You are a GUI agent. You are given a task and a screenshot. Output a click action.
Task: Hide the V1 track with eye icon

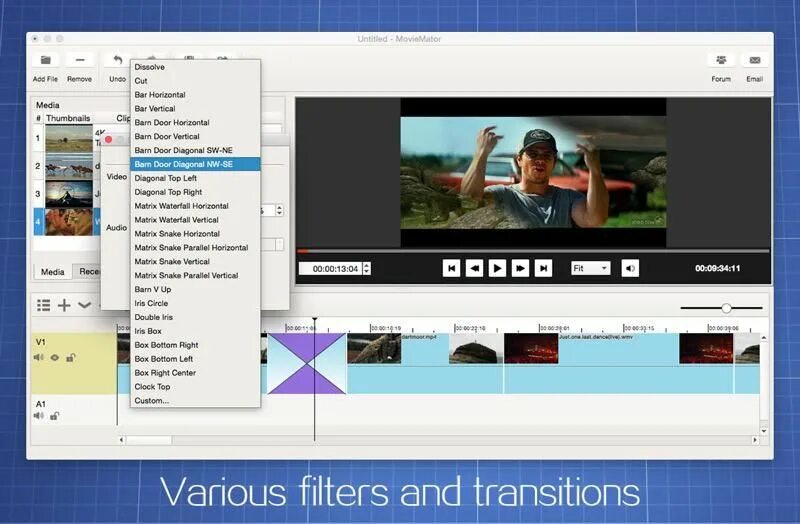[x=55, y=358]
